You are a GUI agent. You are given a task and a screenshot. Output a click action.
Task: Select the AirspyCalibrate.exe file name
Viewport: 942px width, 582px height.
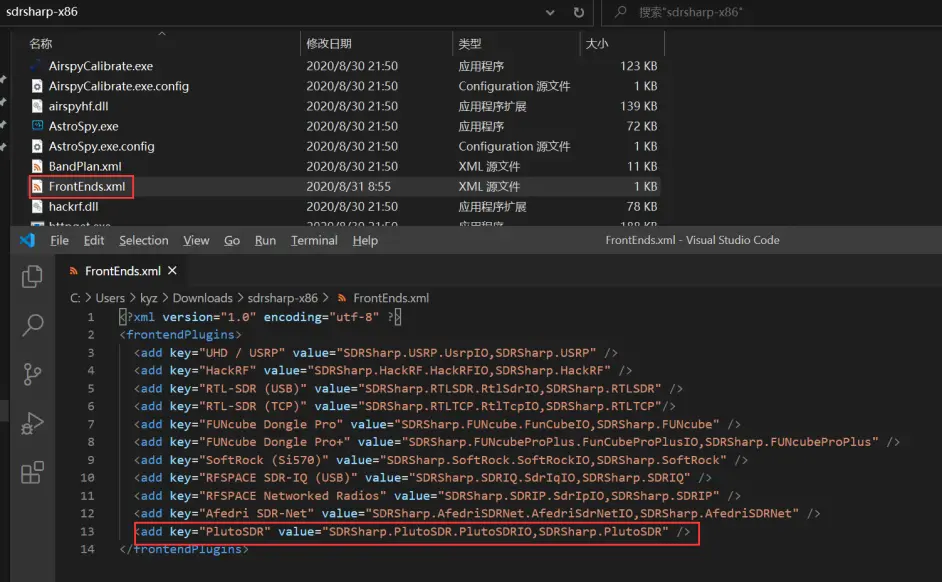[x=101, y=66]
